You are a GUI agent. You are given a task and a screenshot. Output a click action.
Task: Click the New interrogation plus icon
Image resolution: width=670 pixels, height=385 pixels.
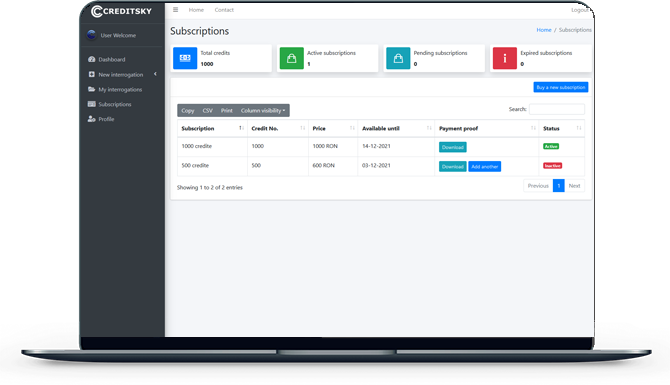91,74
